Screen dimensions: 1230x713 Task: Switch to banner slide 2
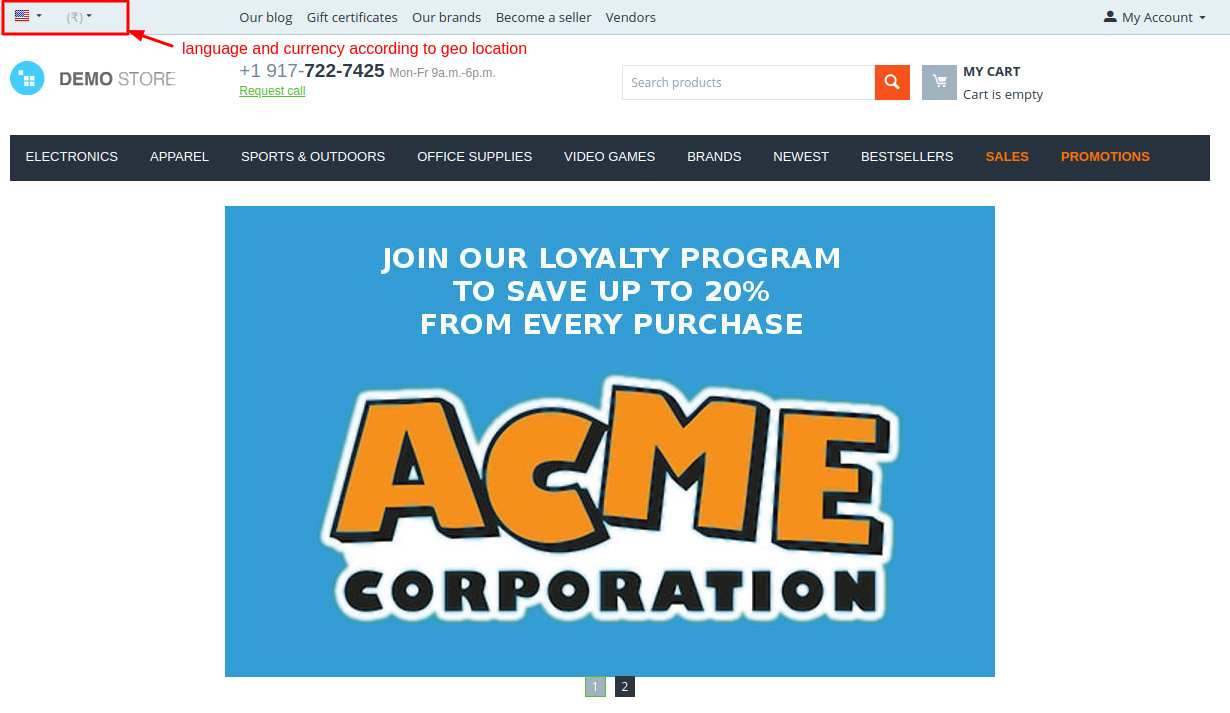pyautogui.click(x=625, y=687)
